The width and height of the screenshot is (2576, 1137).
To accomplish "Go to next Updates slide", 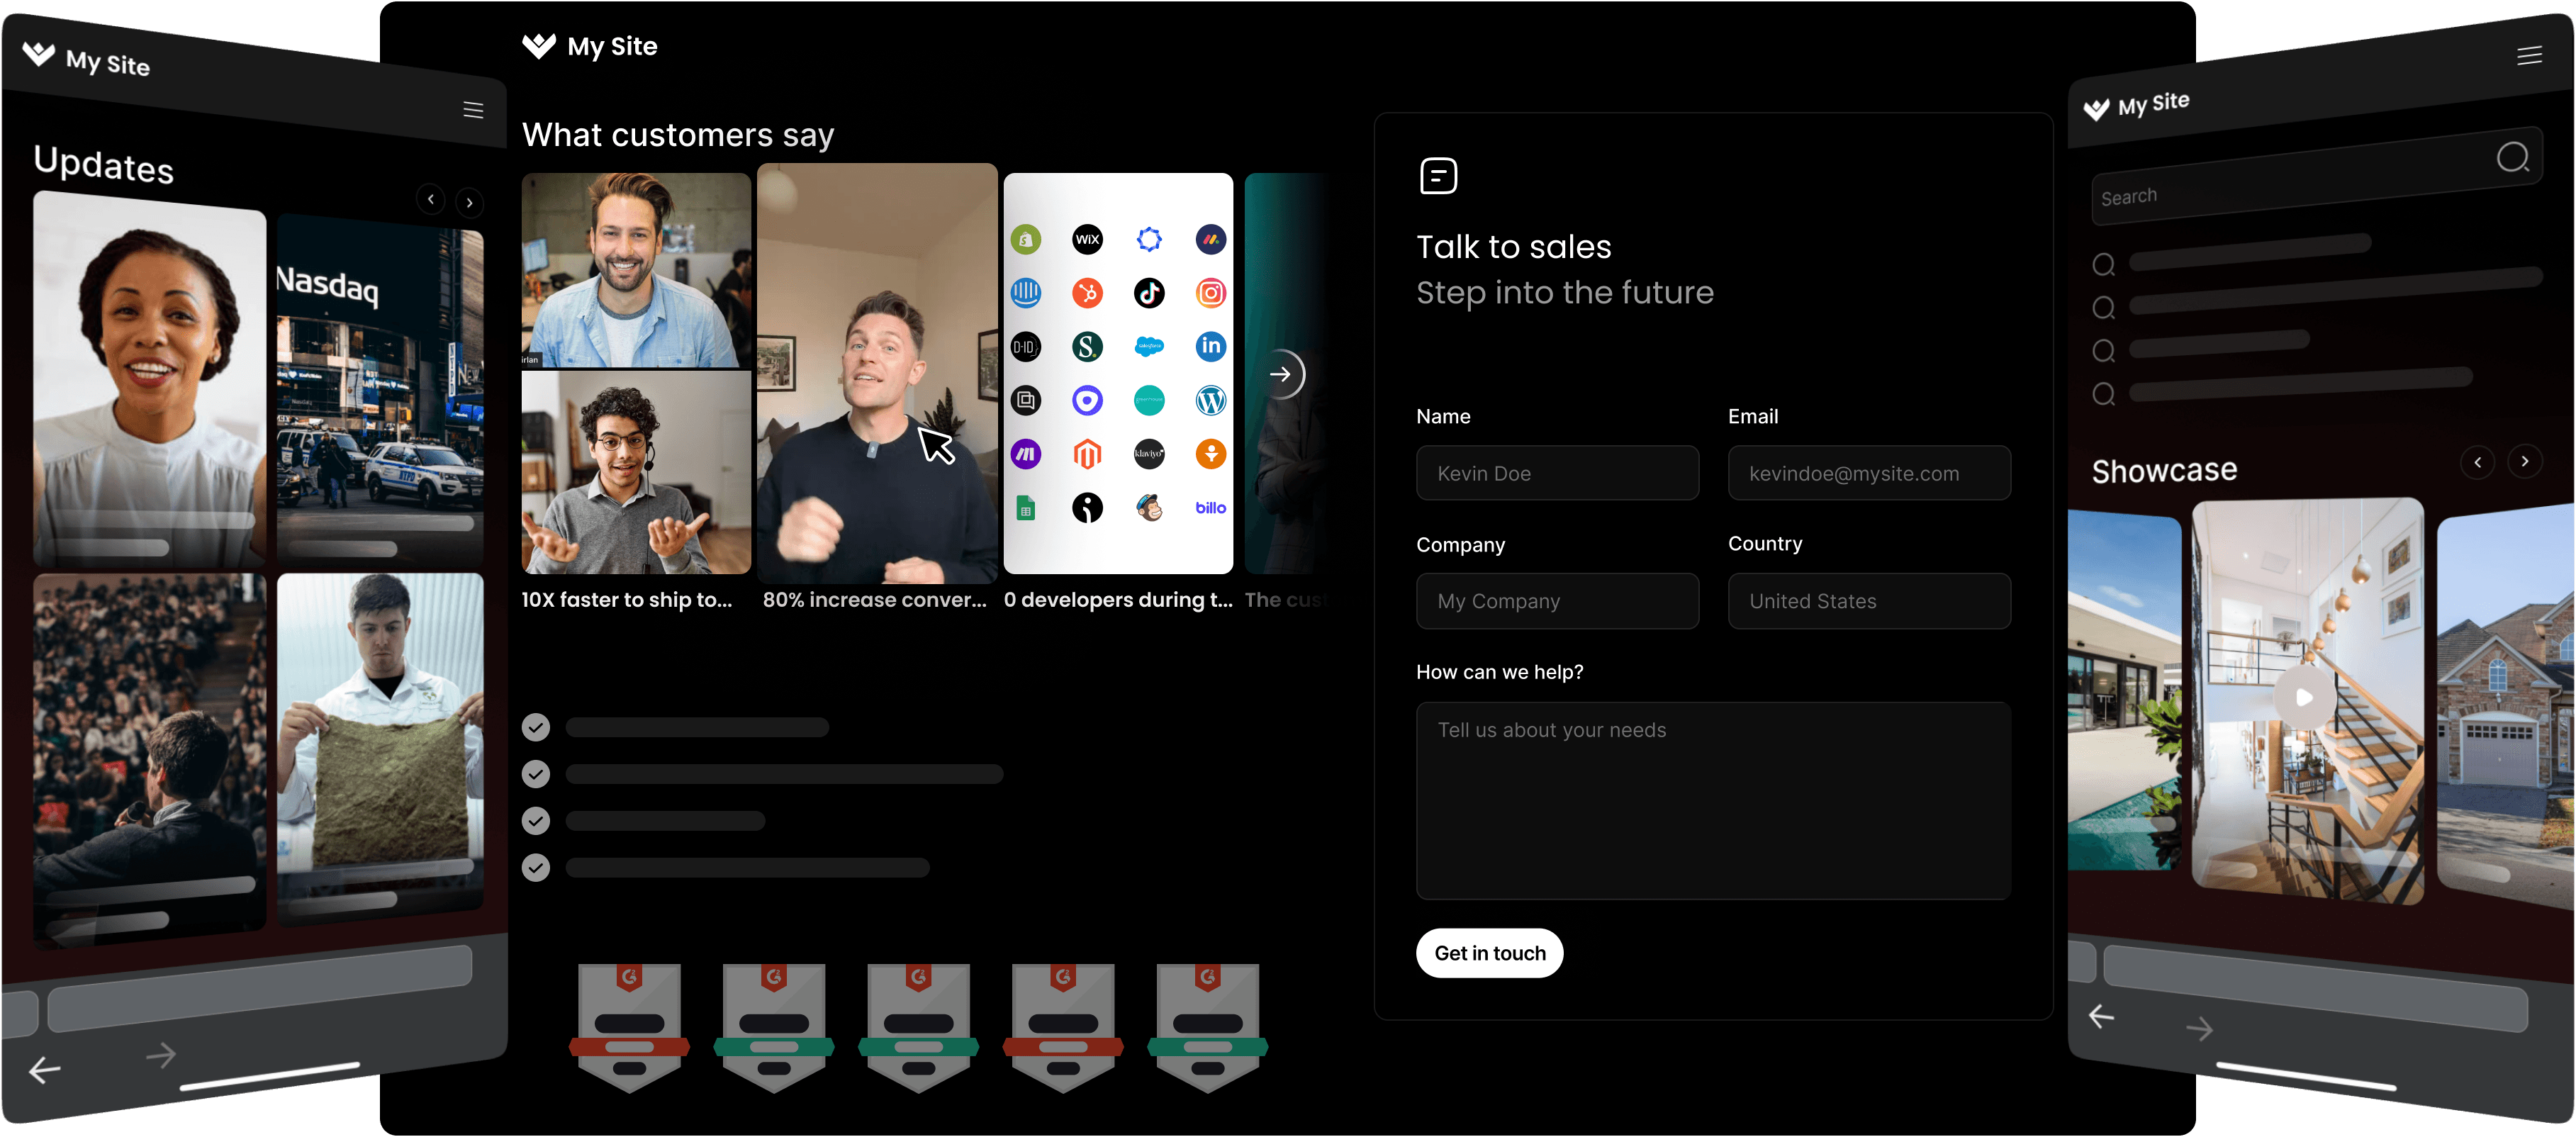I will [x=469, y=203].
